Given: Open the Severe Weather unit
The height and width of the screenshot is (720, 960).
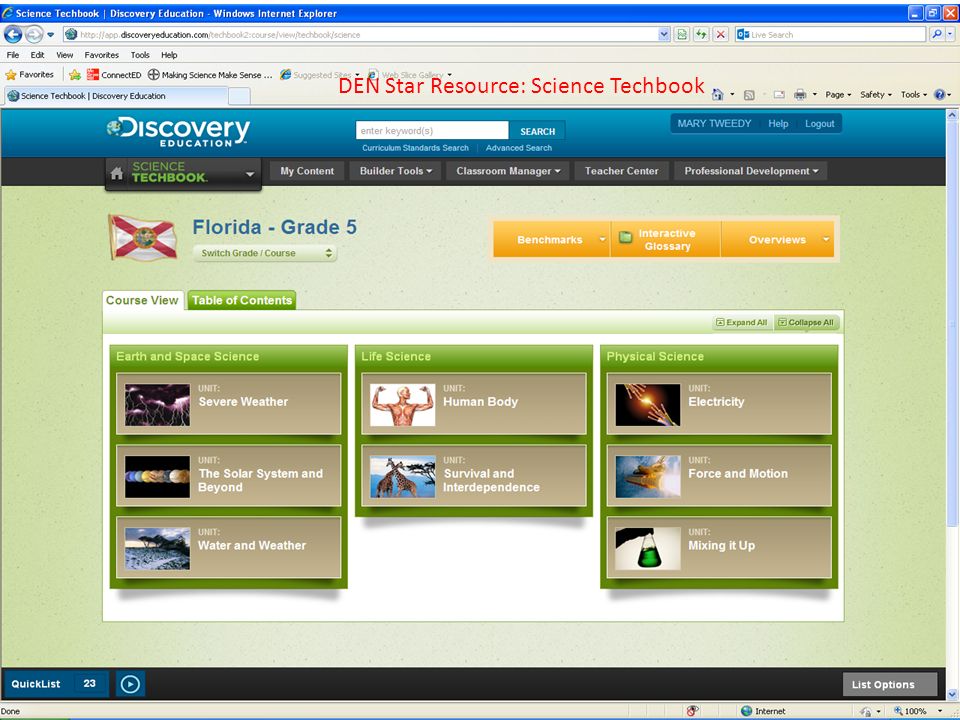Looking at the screenshot, I should 228,403.
